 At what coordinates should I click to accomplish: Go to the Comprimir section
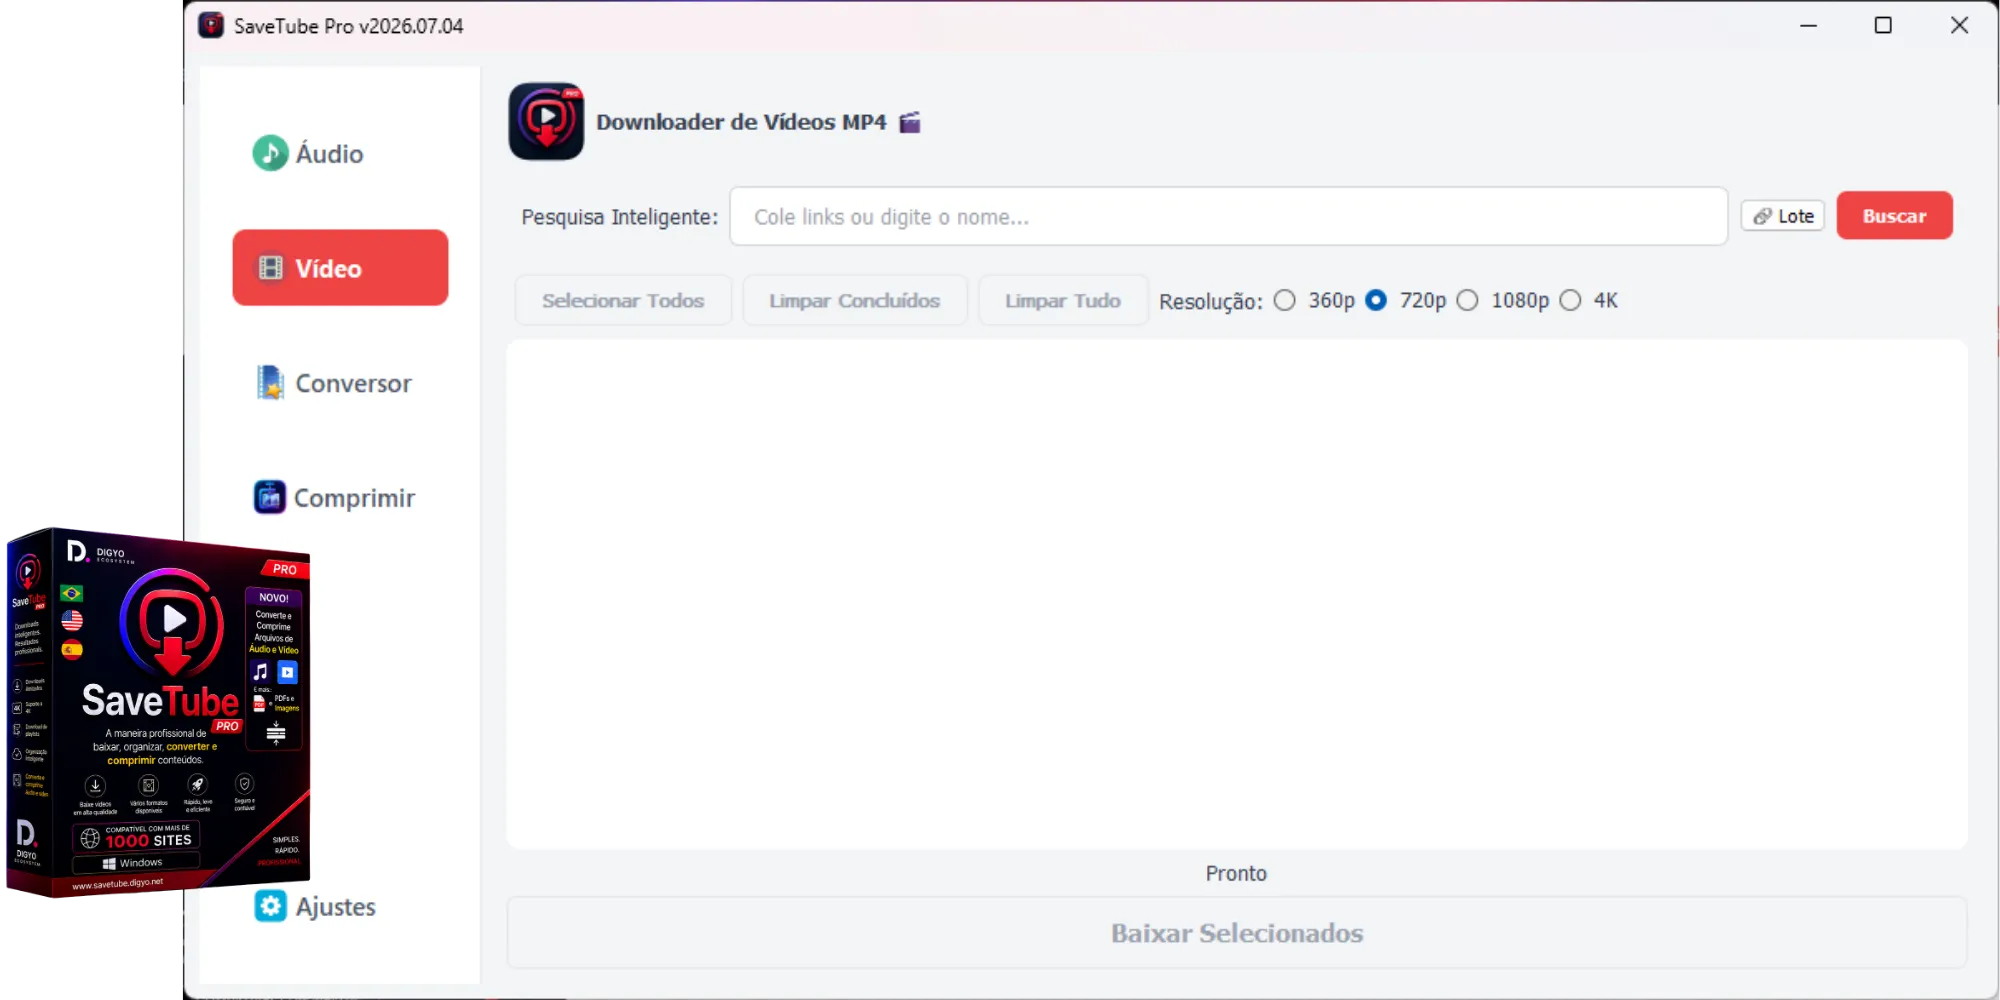334,498
